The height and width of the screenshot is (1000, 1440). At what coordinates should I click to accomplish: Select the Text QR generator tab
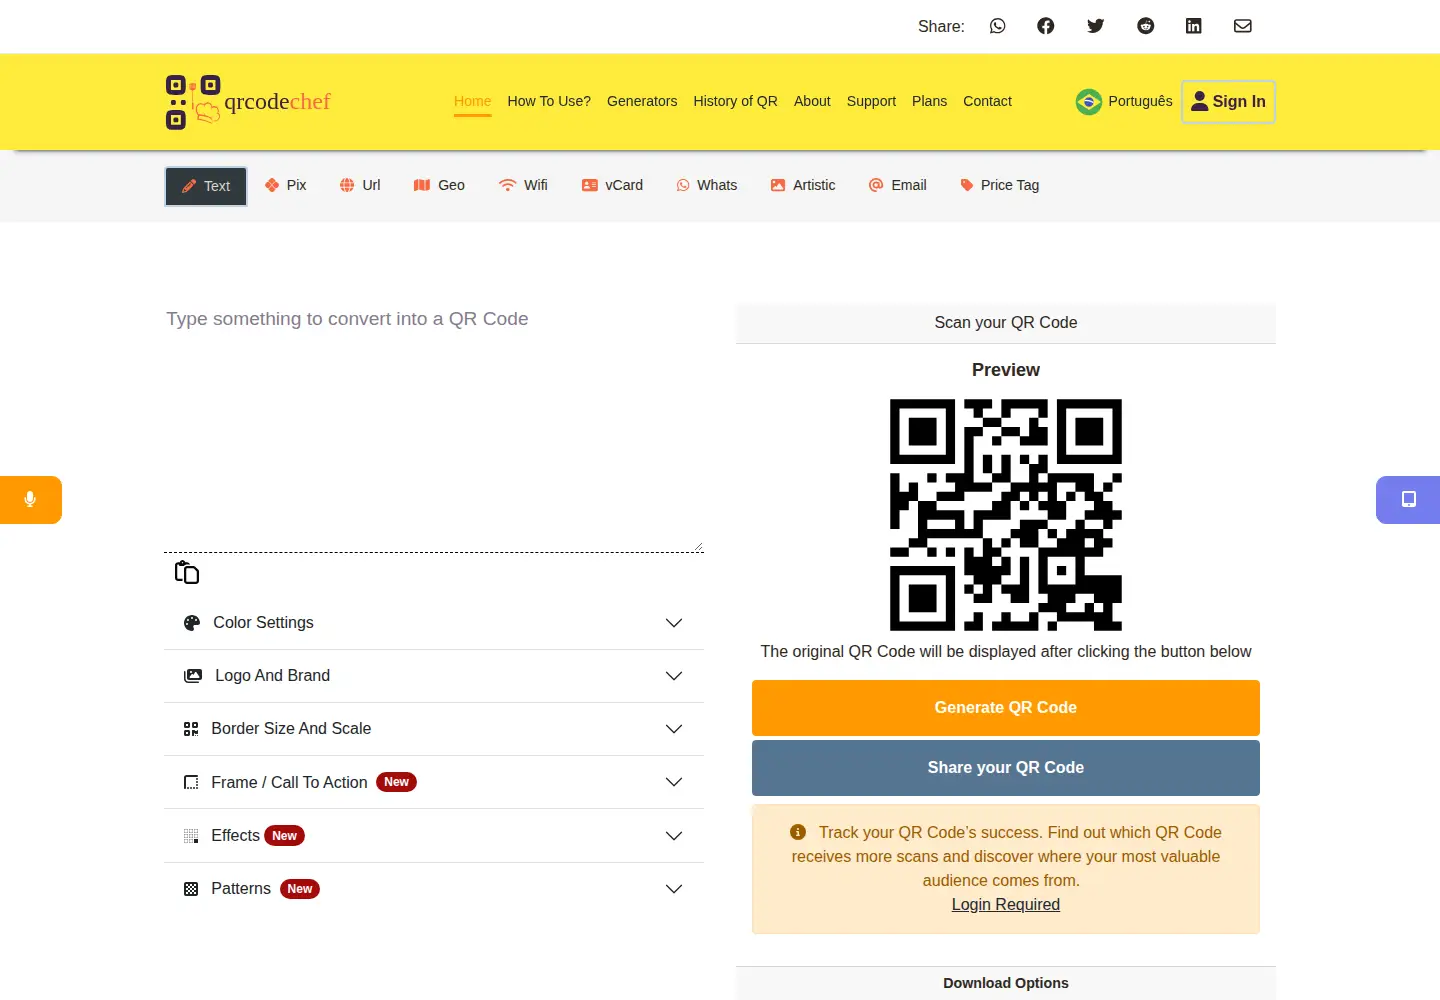206,186
